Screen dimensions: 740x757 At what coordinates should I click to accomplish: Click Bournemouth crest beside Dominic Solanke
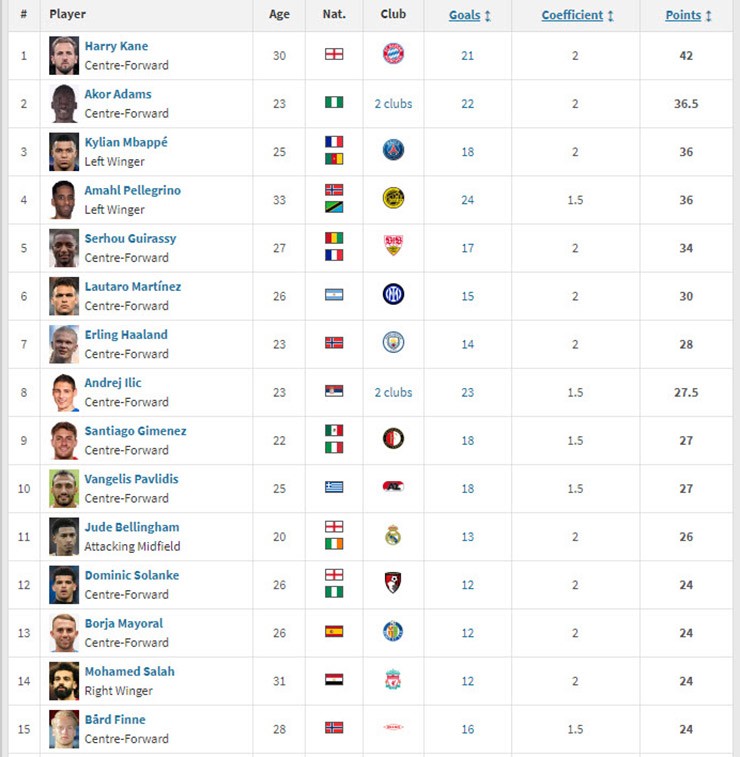[393, 584]
